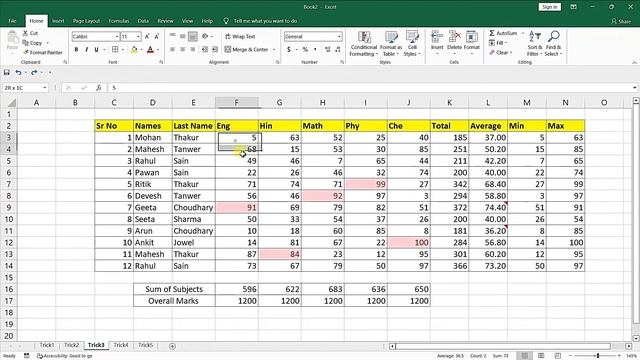Click the Font Color A icon
The image size is (640, 360).
click(150, 50)
